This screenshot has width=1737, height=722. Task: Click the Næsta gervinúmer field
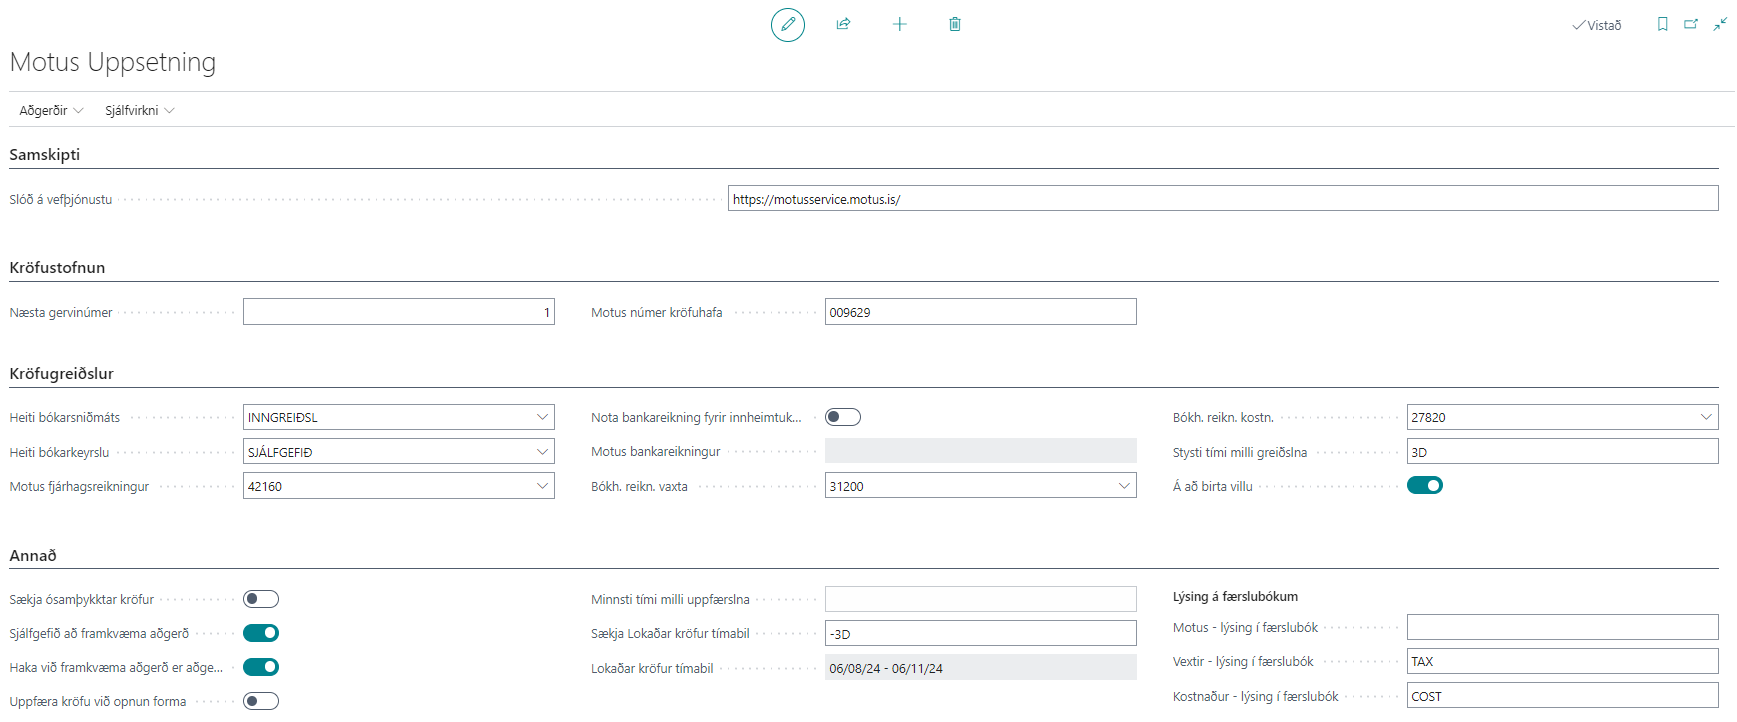pyautogui.click(x=399, y=312)
